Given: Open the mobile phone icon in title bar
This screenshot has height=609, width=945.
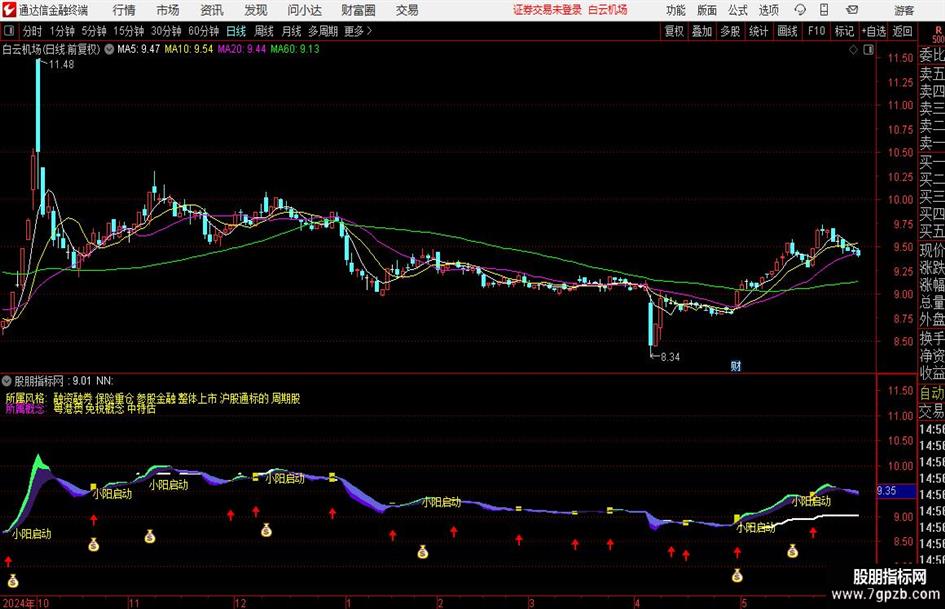Looking at the screenshot, I should [x=824, y=10].
